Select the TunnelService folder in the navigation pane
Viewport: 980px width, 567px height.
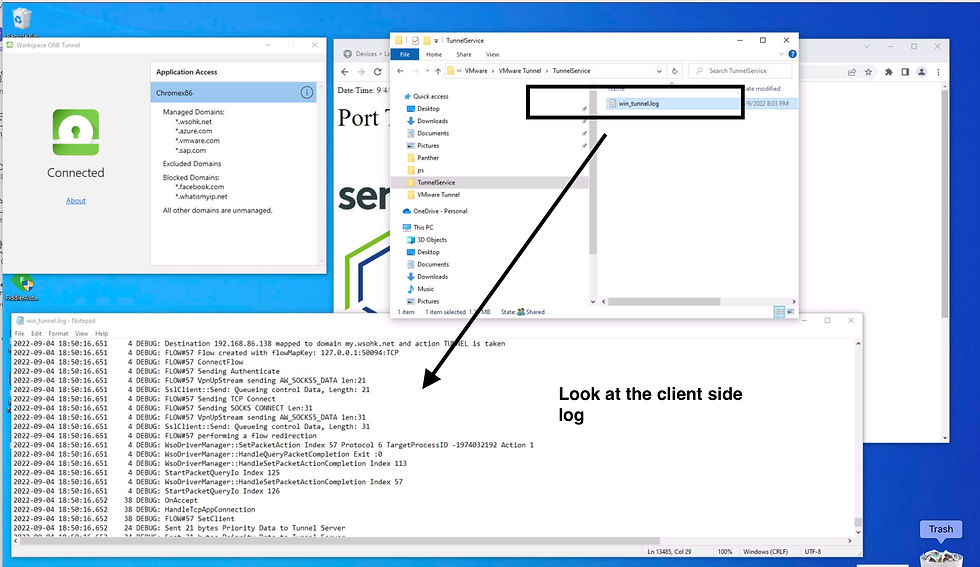[x=431, y=183]
